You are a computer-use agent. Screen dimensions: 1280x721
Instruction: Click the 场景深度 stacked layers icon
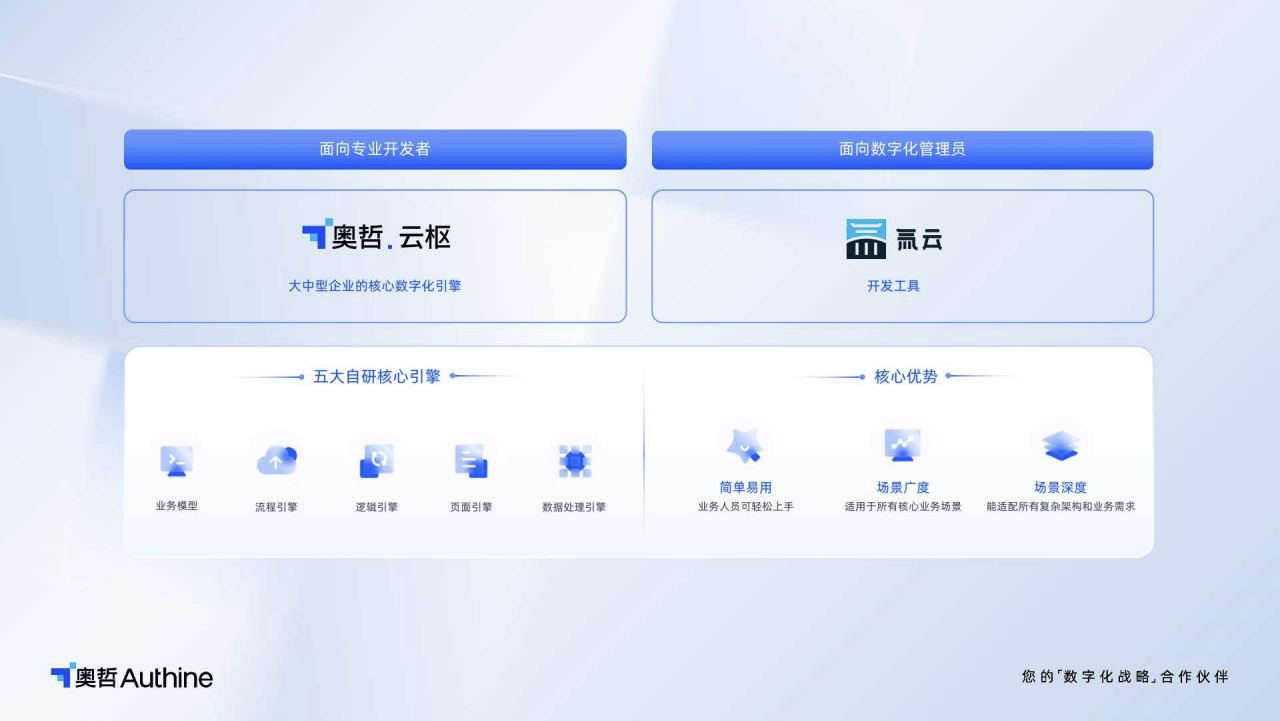click(x=1061, y=445)
